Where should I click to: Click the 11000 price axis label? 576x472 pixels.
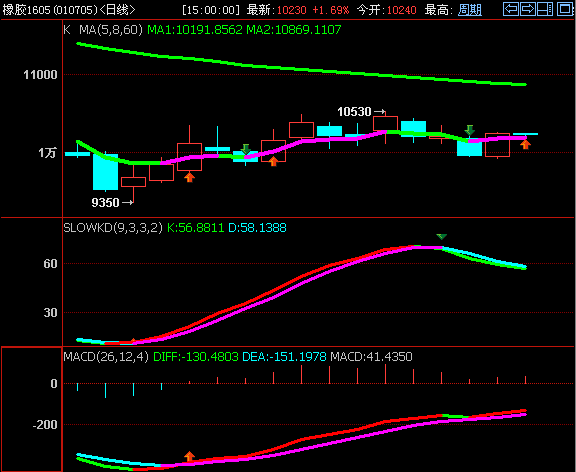click(x=40, y=75)
